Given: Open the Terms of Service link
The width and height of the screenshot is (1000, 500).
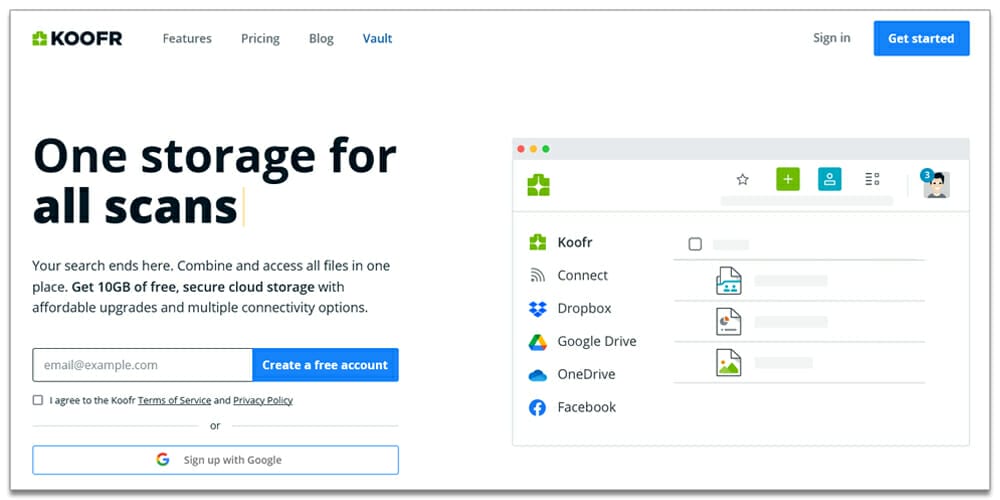Looking at the screenshot, I should pos(174,401).
